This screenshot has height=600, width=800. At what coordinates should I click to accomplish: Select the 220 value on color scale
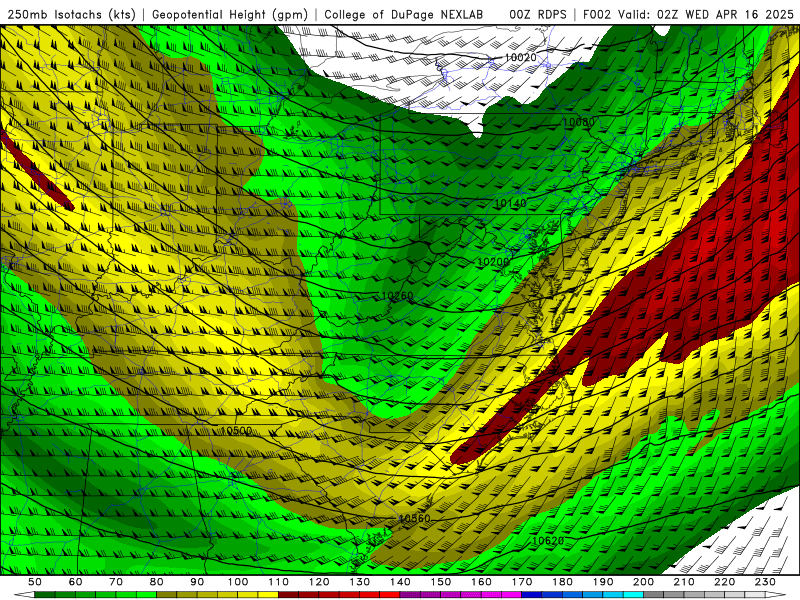pos(724,582)
